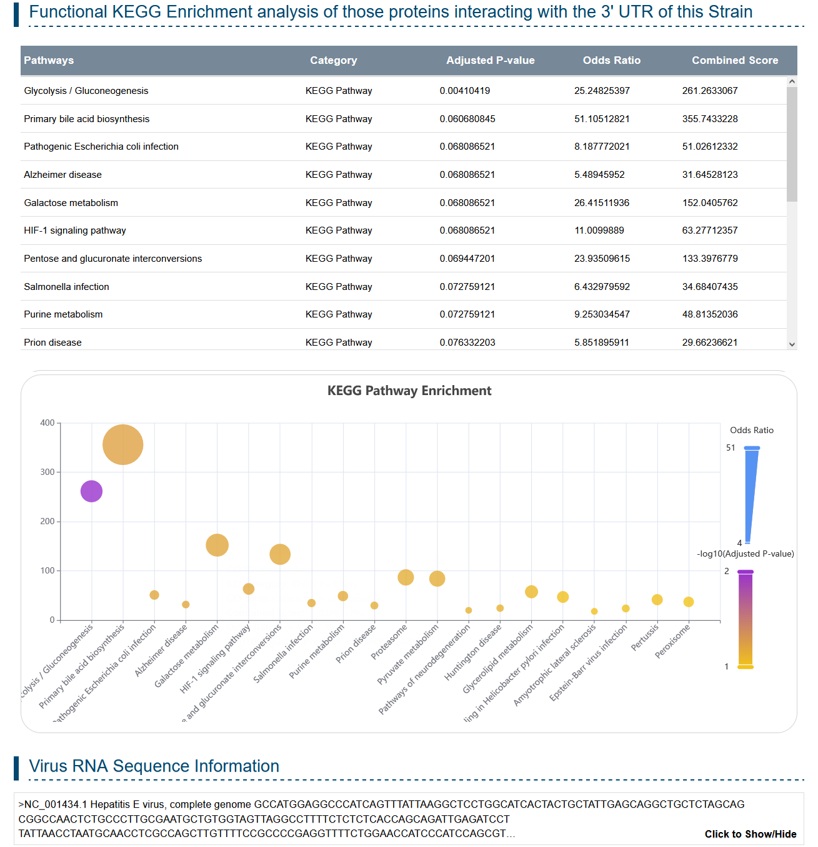Screen dimensions: 818x847
Task: Click the Proteasome bubble in the chart
Action: (x=405, y=577)
